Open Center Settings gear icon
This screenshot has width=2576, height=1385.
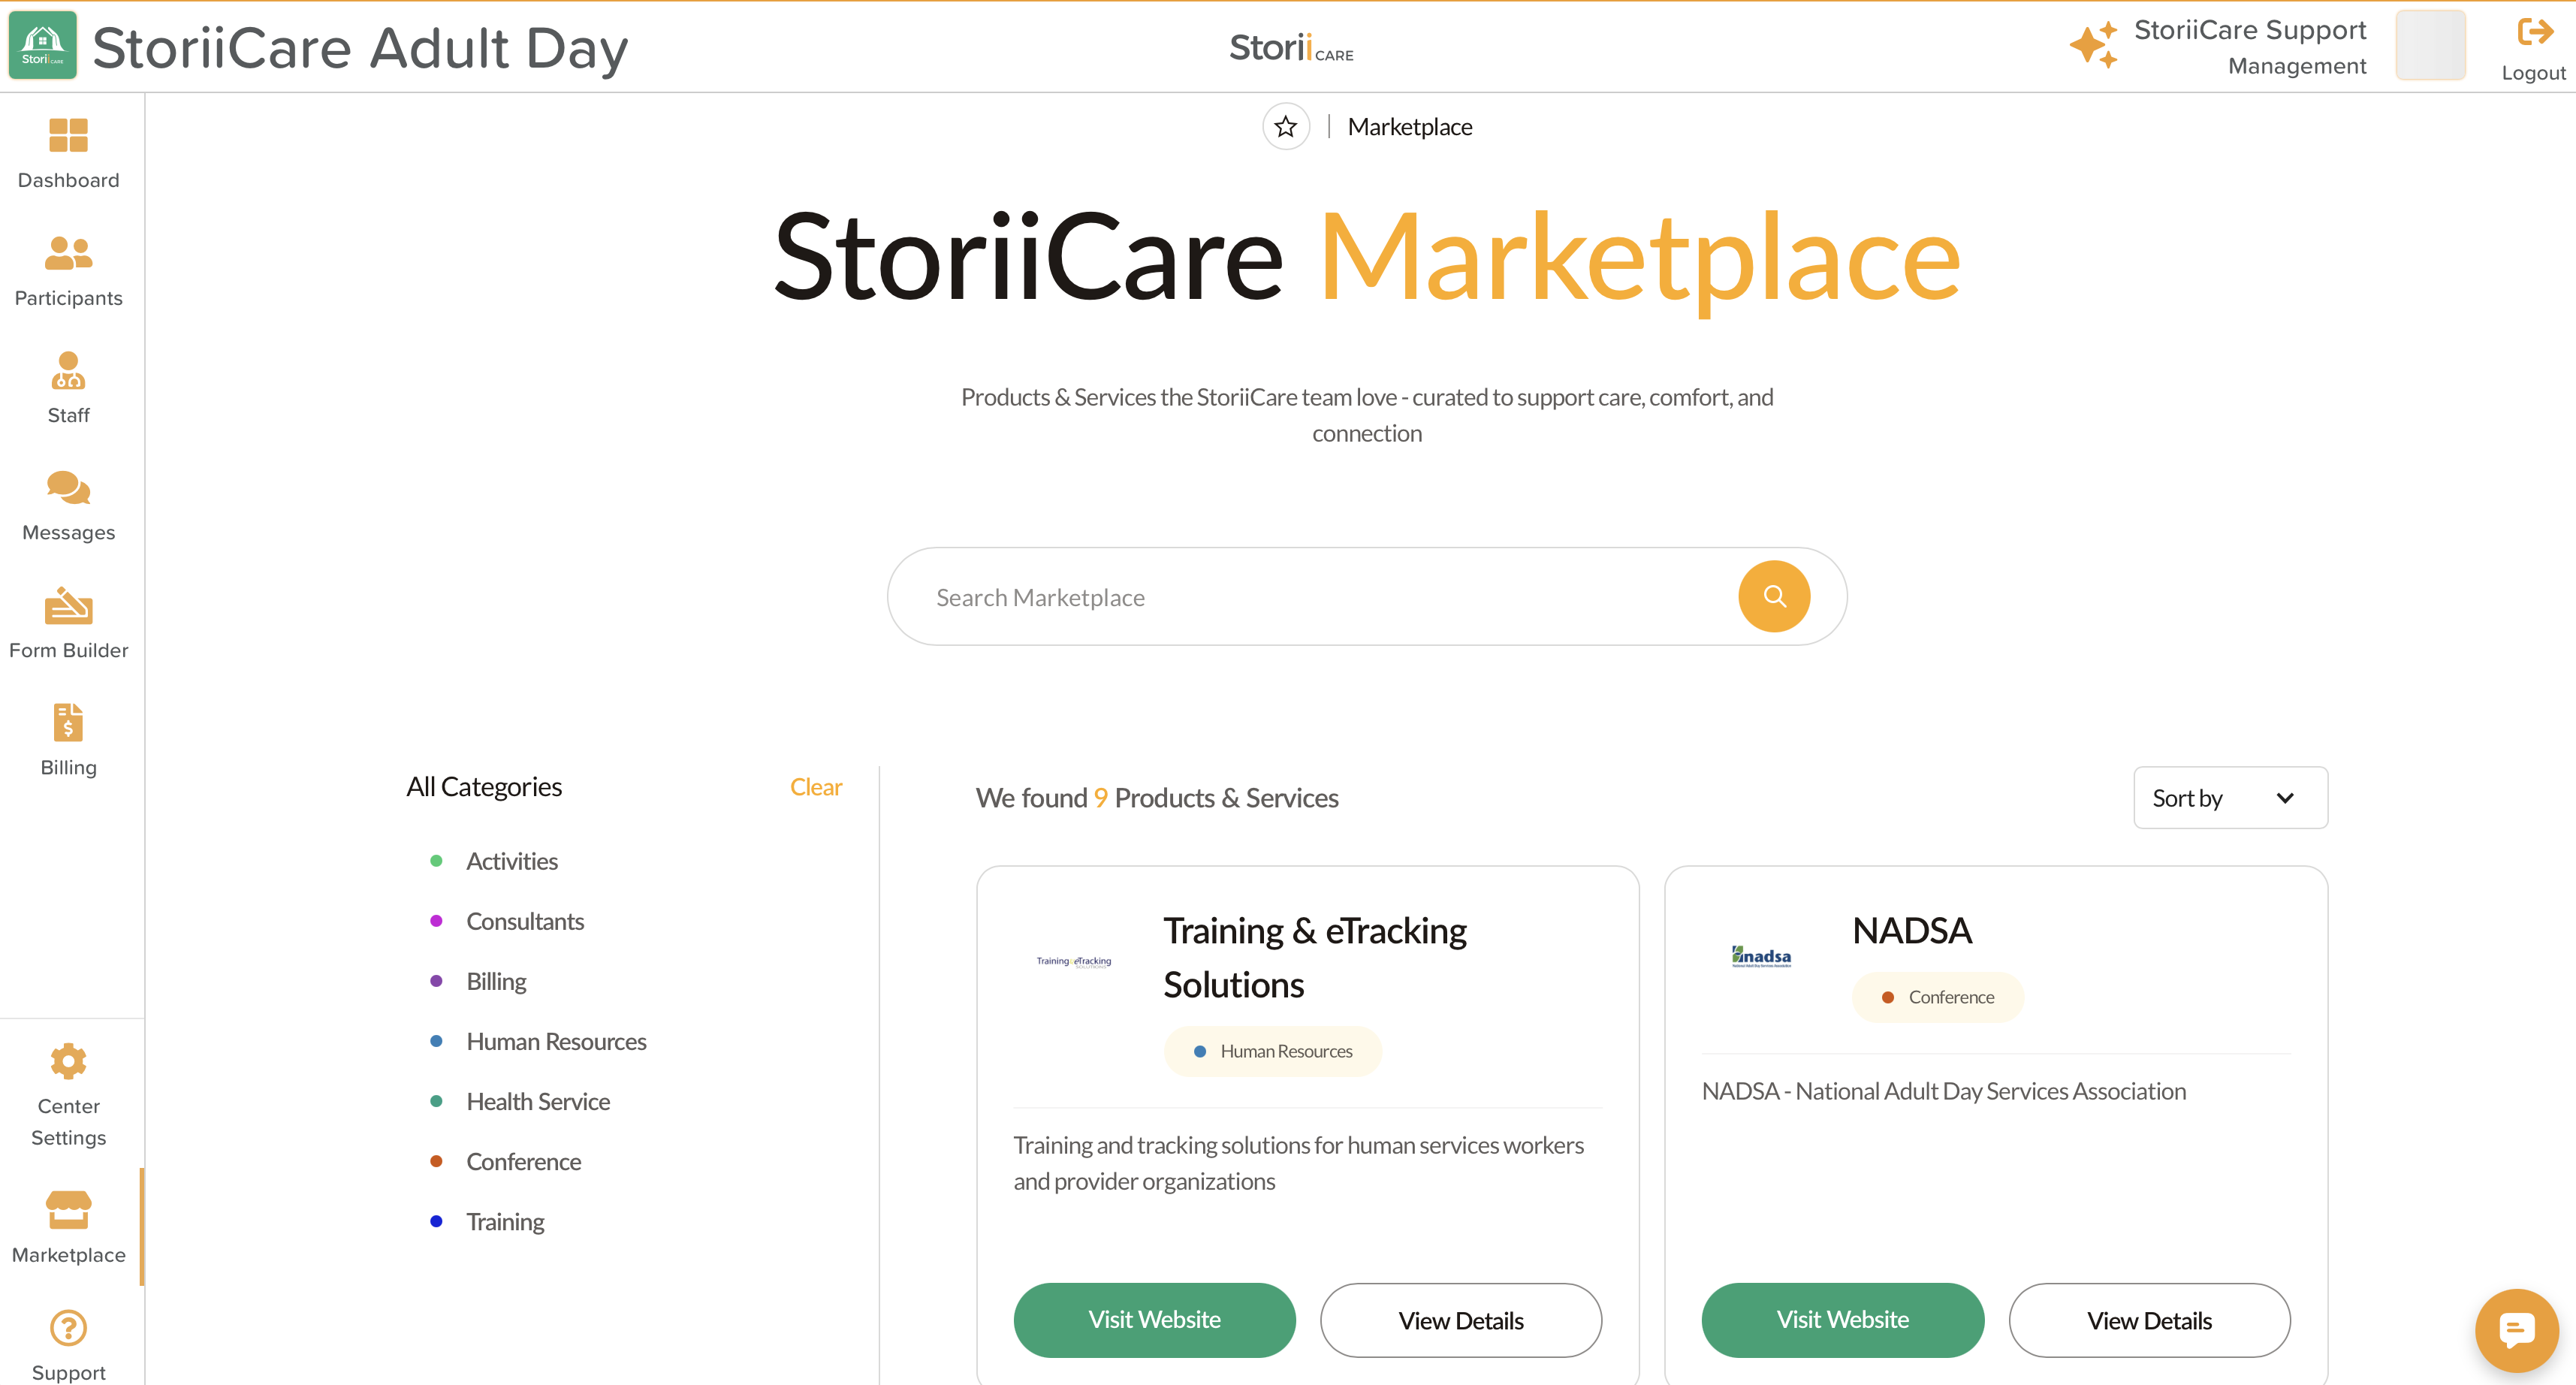click(x=68, y=1061)
